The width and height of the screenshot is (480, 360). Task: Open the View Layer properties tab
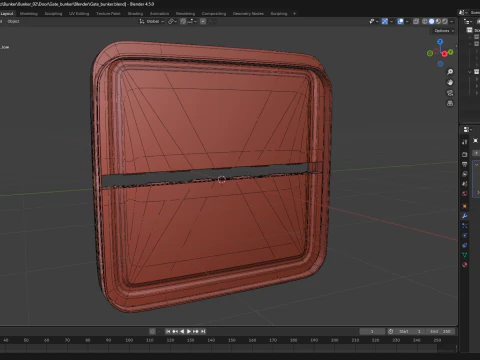[x=465, y=174]
